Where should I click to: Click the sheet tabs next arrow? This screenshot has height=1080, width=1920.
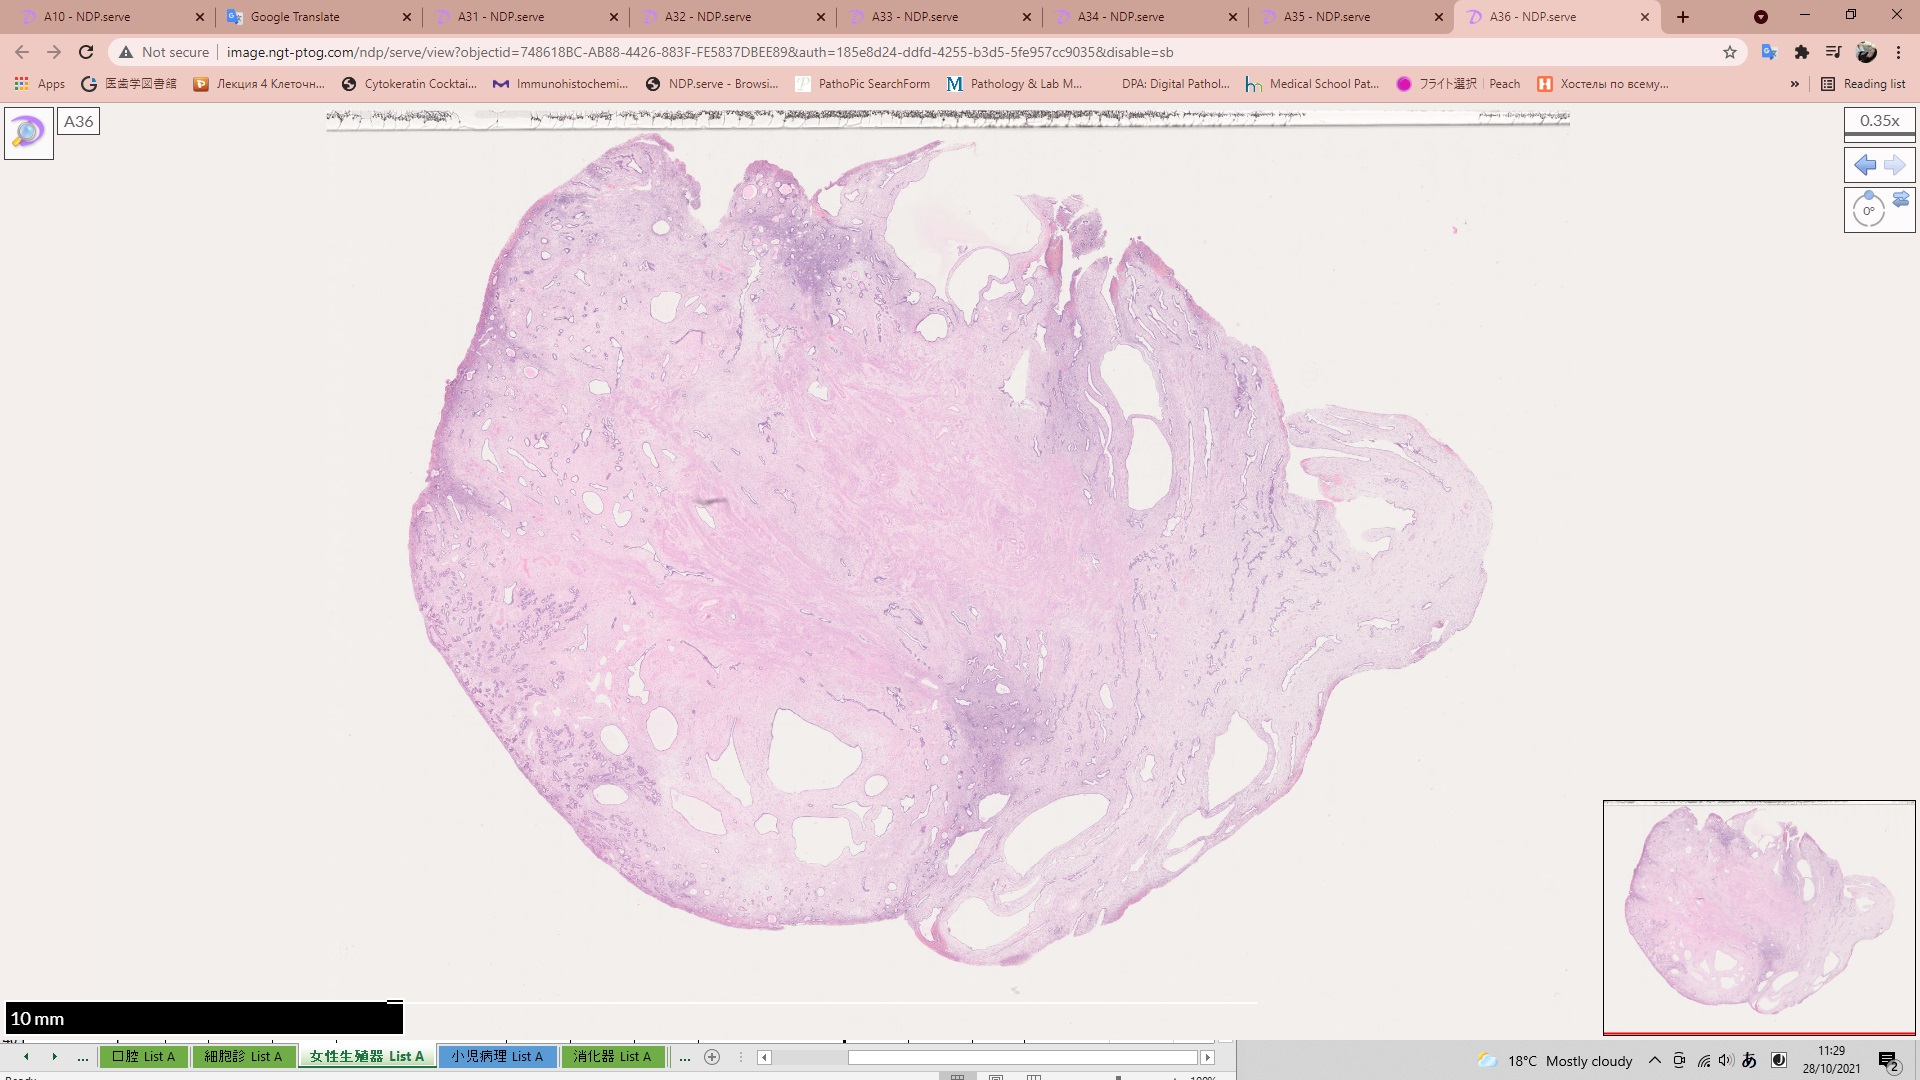[x=54, y=1057]
